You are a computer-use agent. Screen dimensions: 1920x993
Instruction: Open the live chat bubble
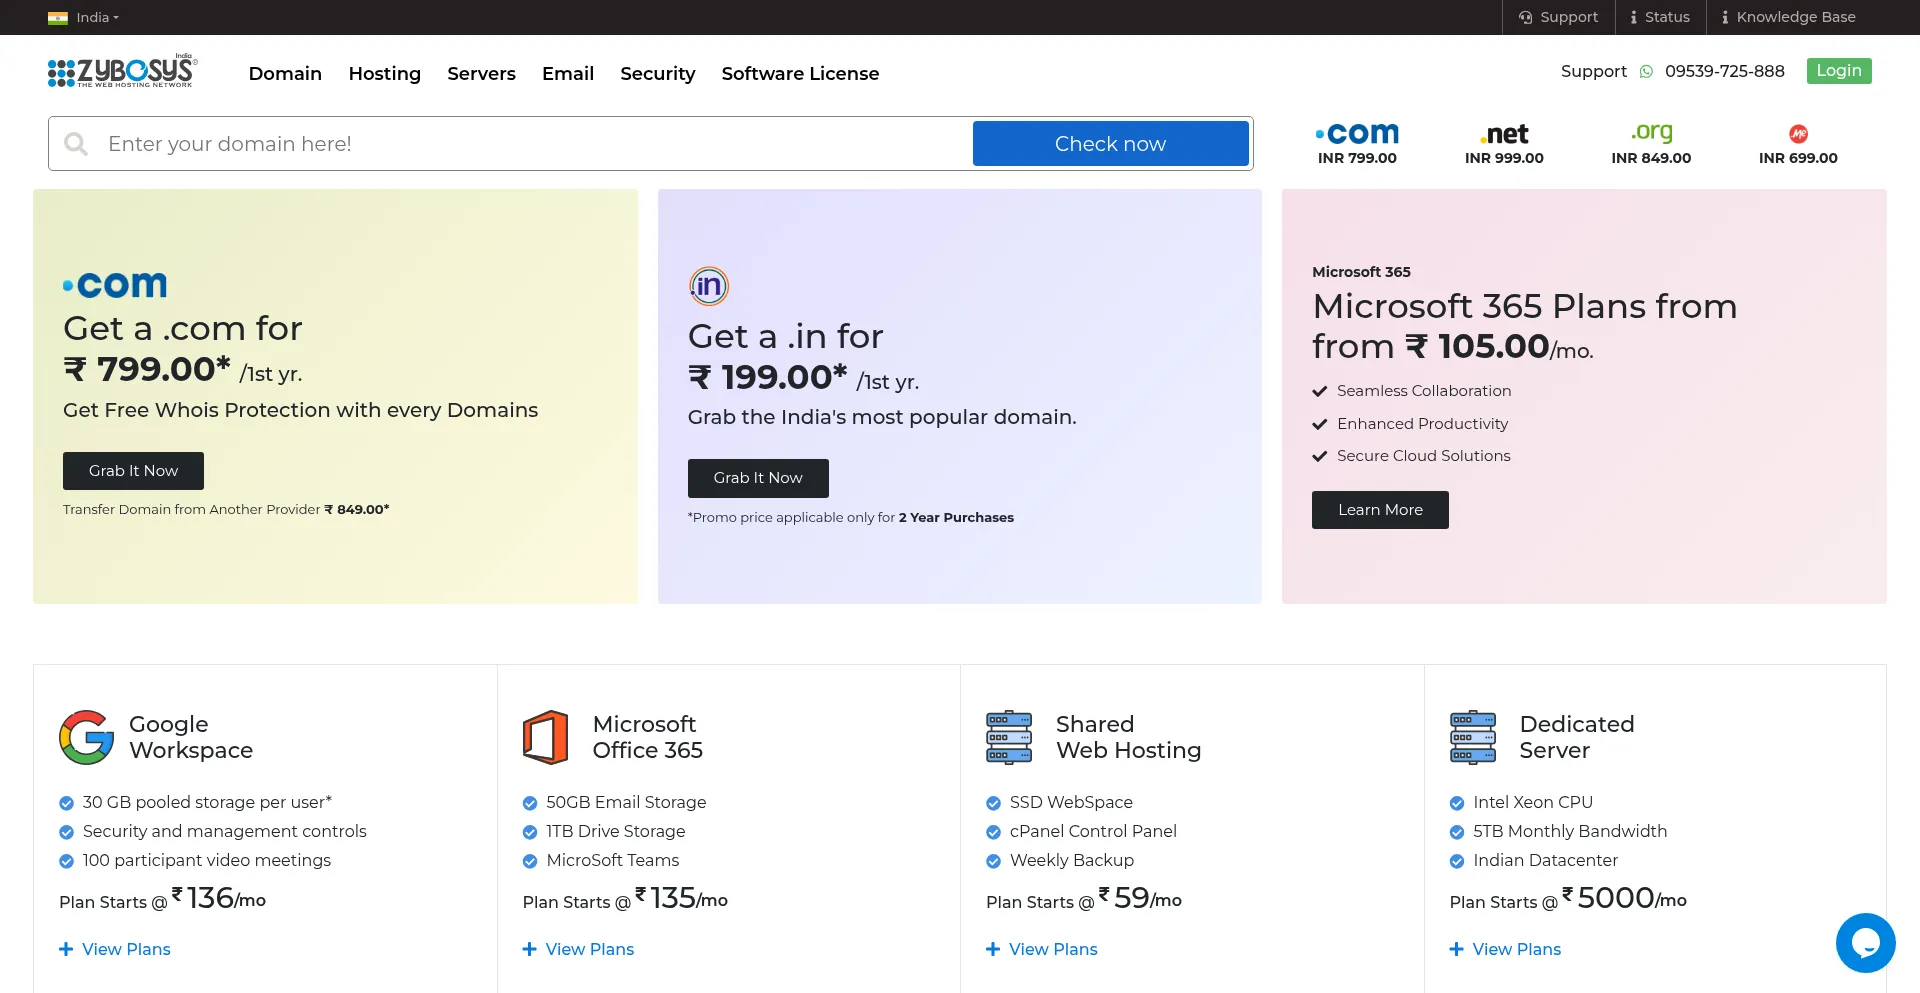pos(1865,942)
